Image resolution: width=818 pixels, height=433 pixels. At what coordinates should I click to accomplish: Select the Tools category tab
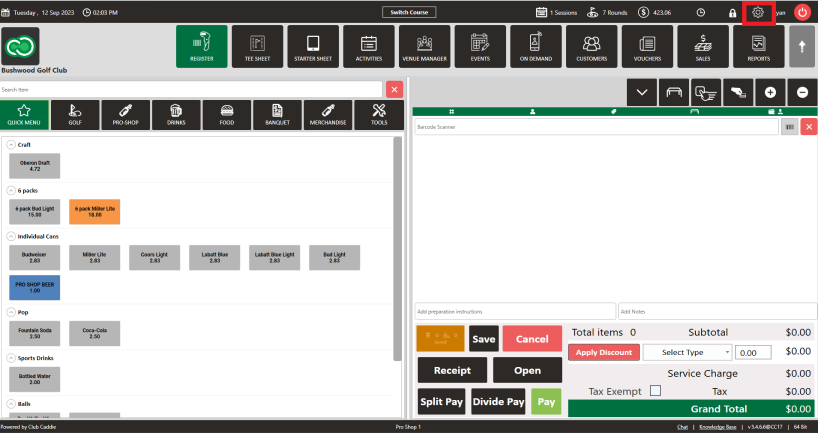click(379, 115)
